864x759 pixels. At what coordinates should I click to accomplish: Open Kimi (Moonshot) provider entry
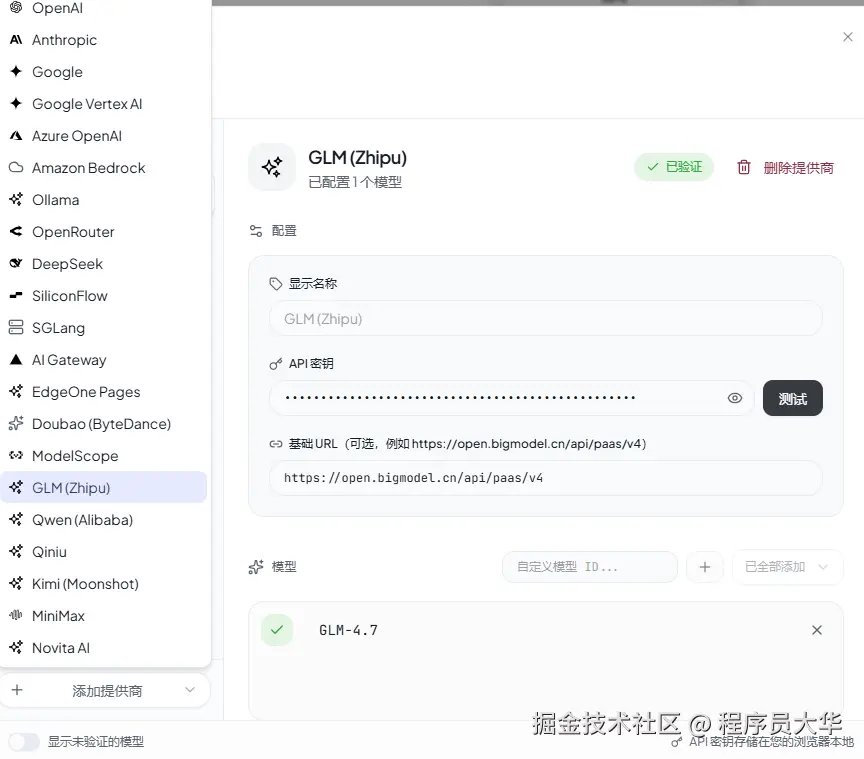[x=104, y=583]
